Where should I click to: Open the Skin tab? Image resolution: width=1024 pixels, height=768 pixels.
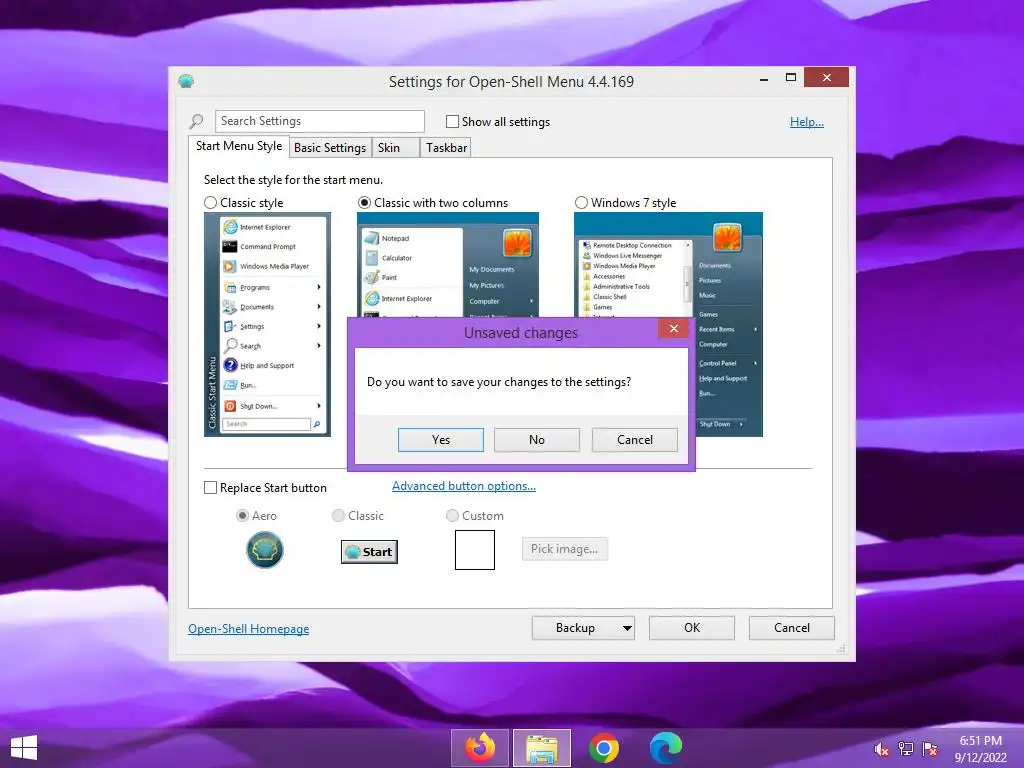tap(396, 148)
